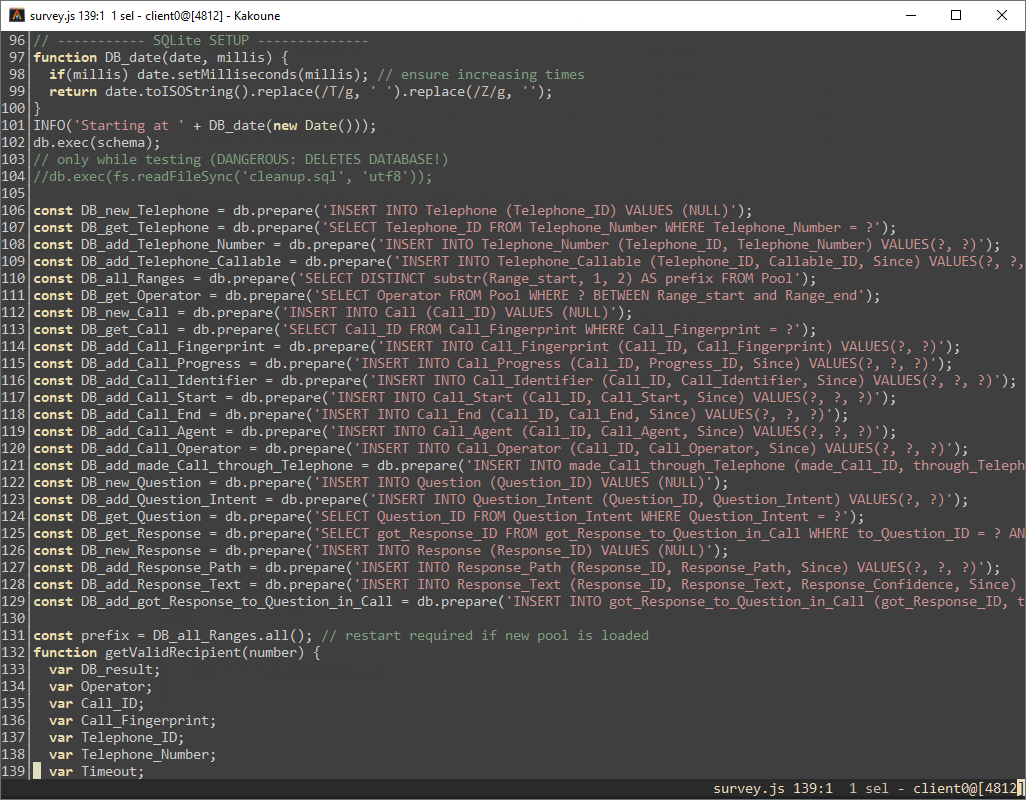
Task: Click DB_new_Call on line 112
Action: 125,313
